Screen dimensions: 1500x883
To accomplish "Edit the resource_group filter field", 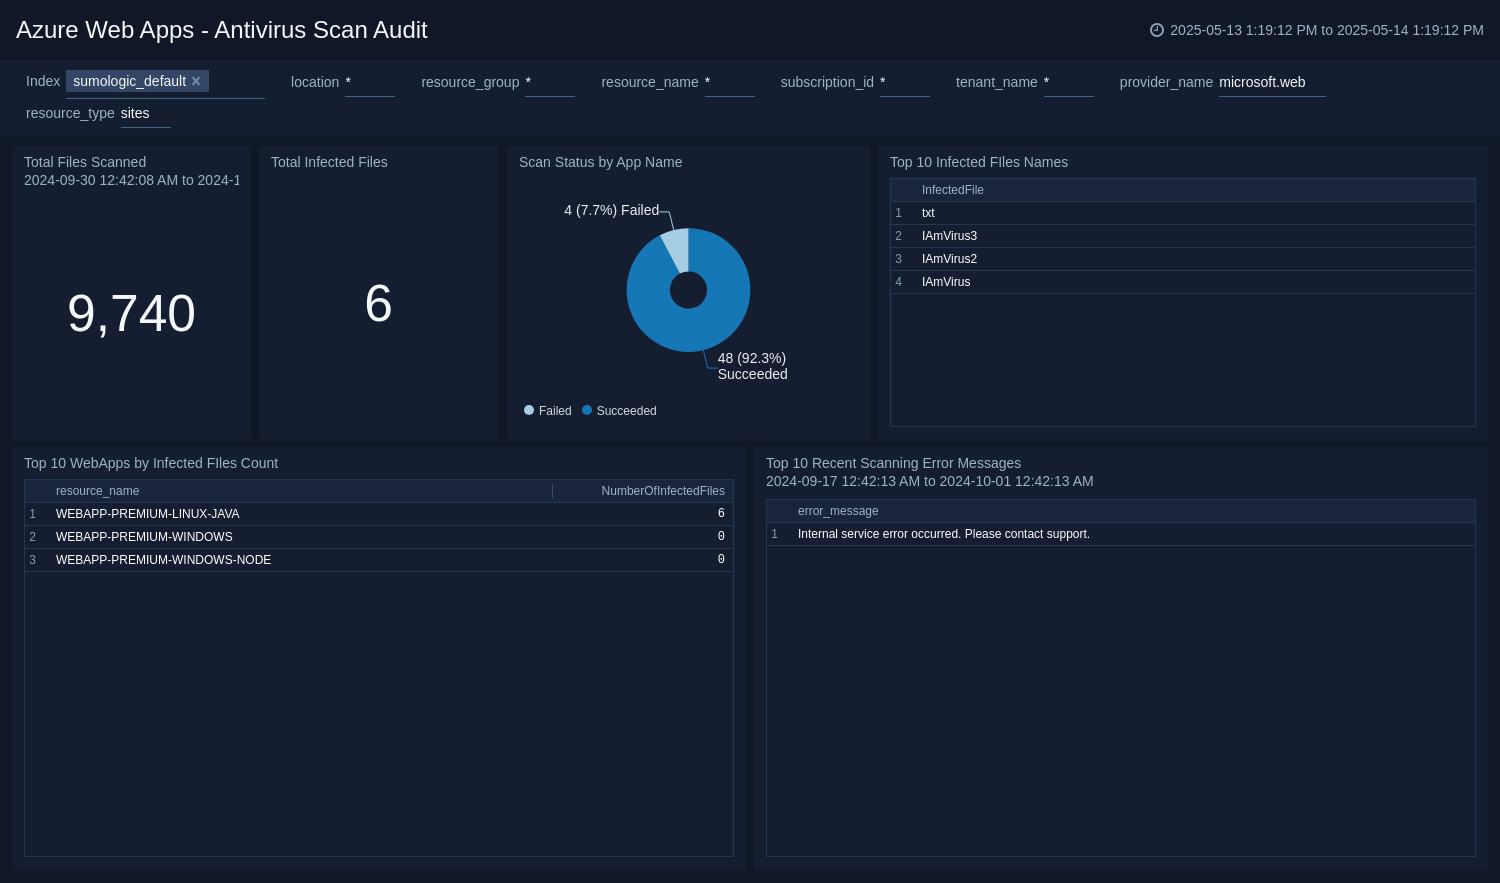I will (550, 82).
